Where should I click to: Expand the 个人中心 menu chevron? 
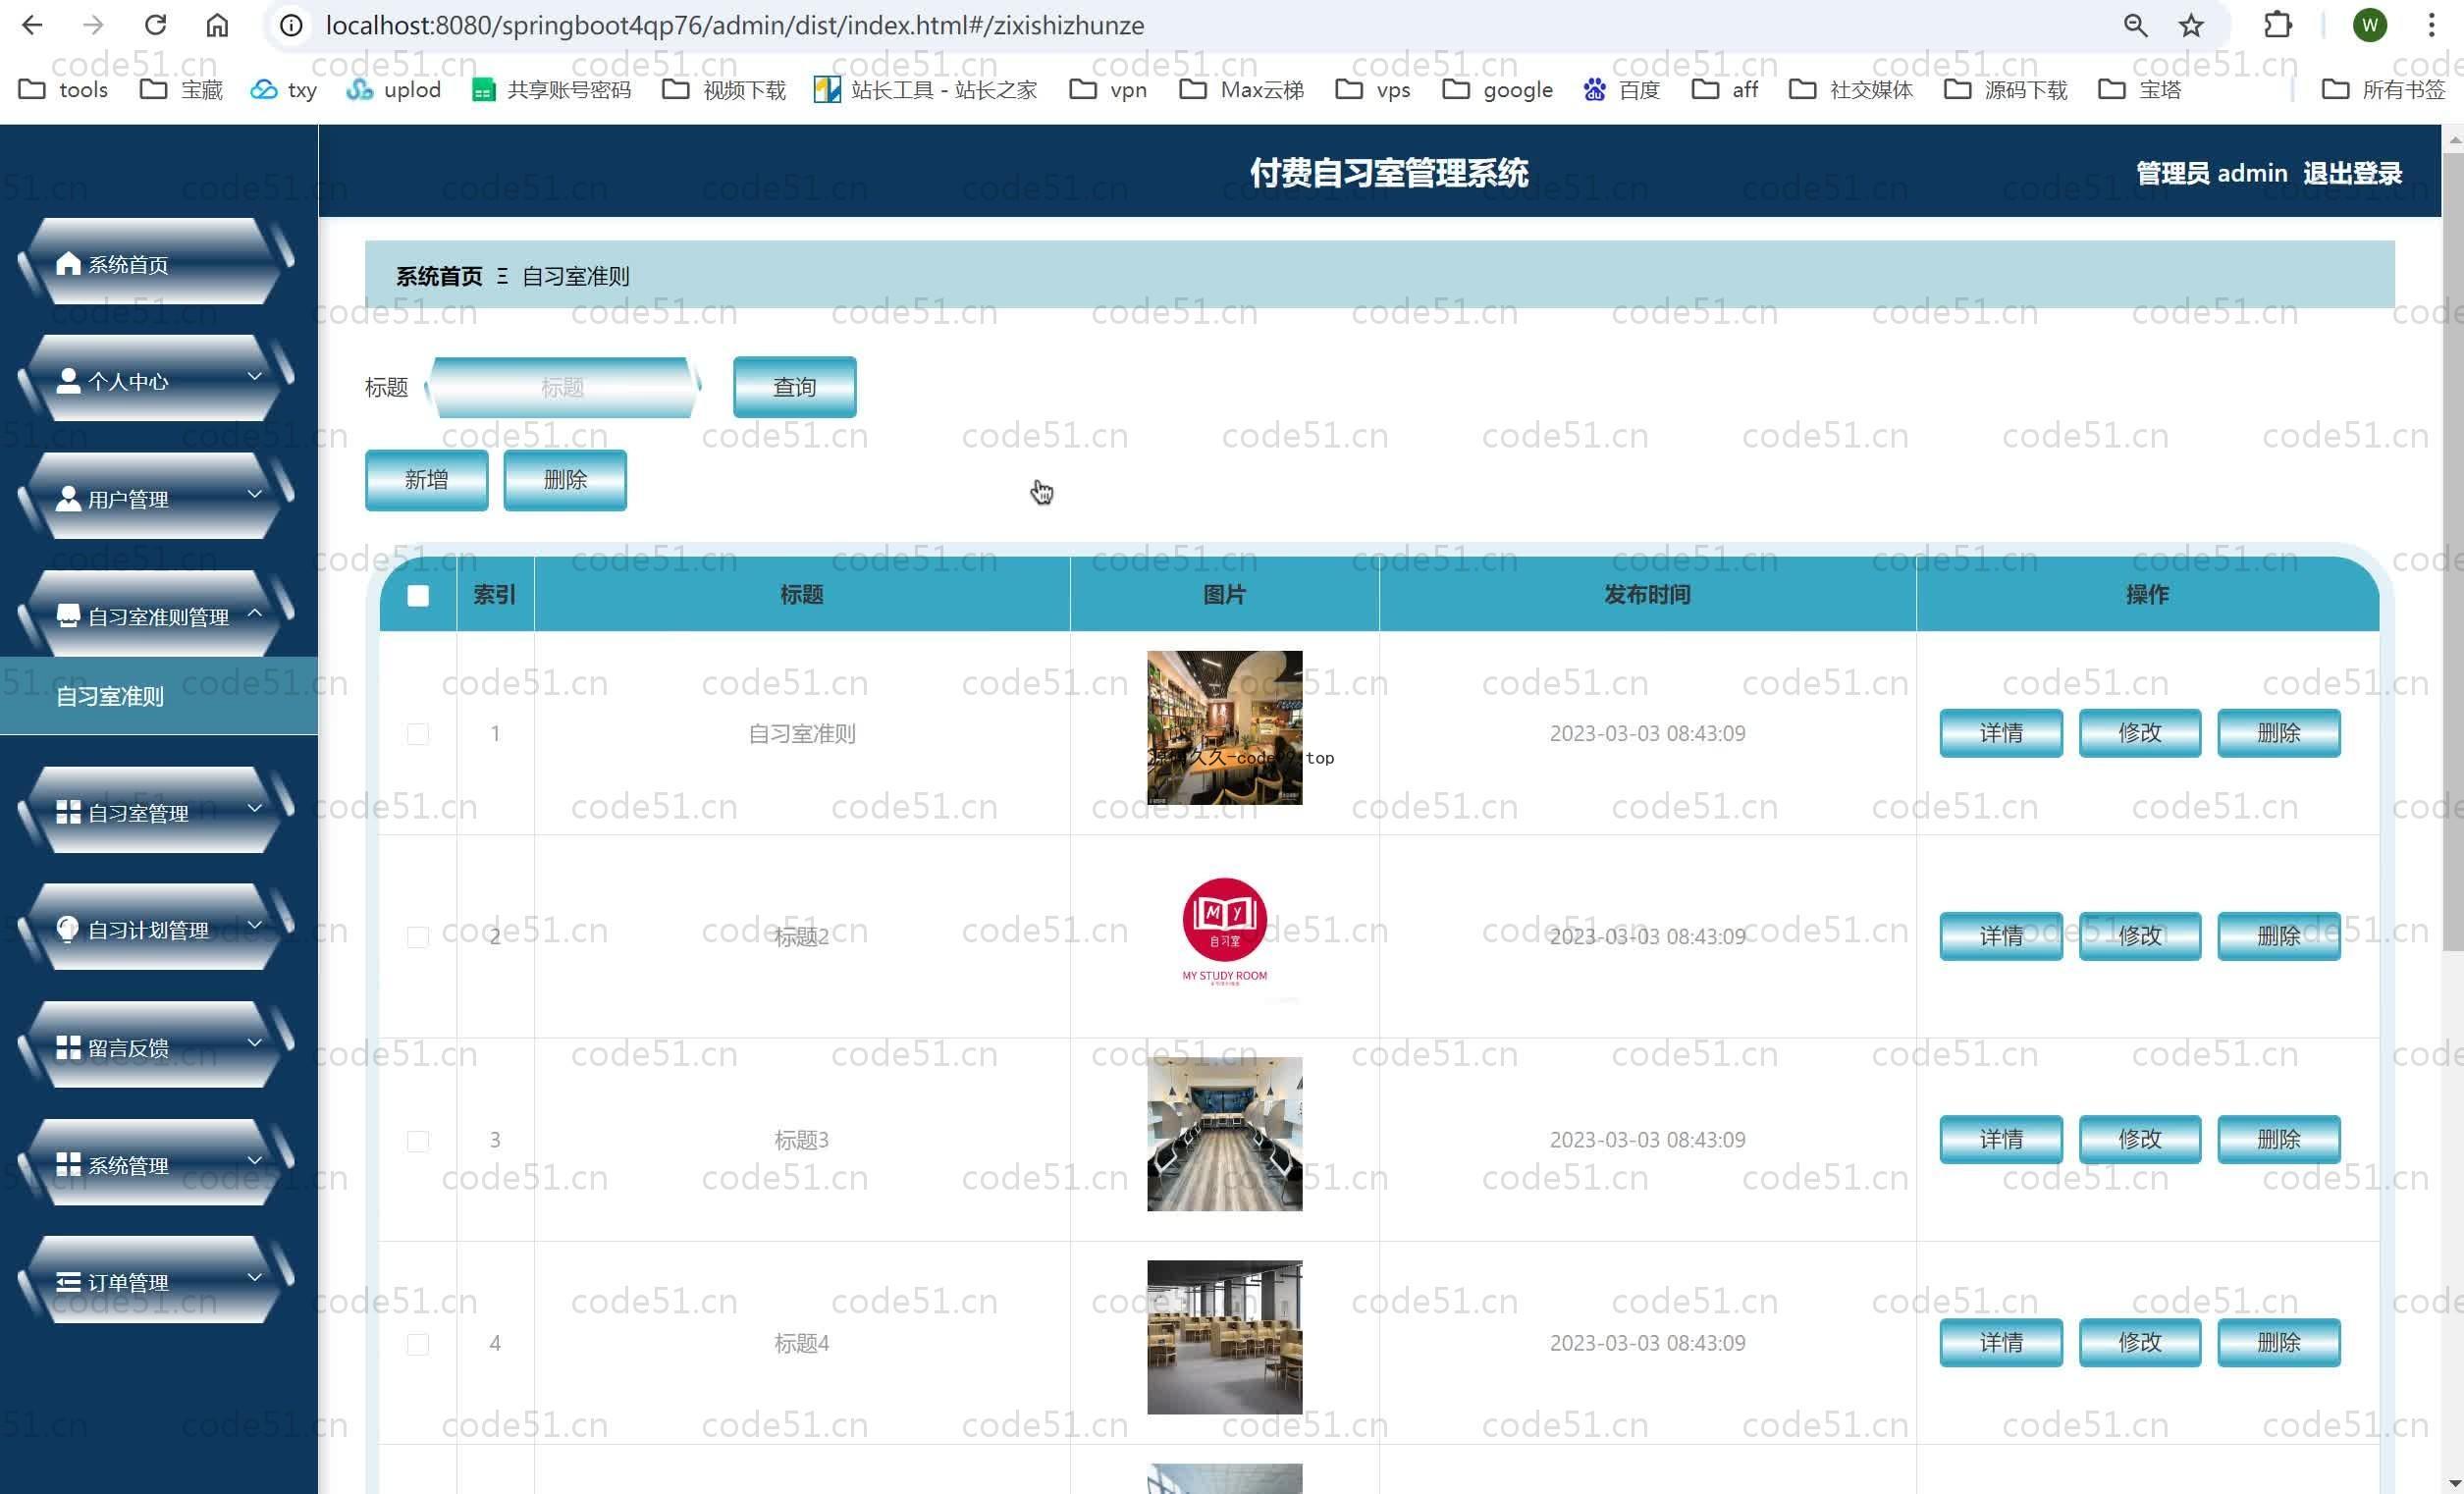(255, 376)
